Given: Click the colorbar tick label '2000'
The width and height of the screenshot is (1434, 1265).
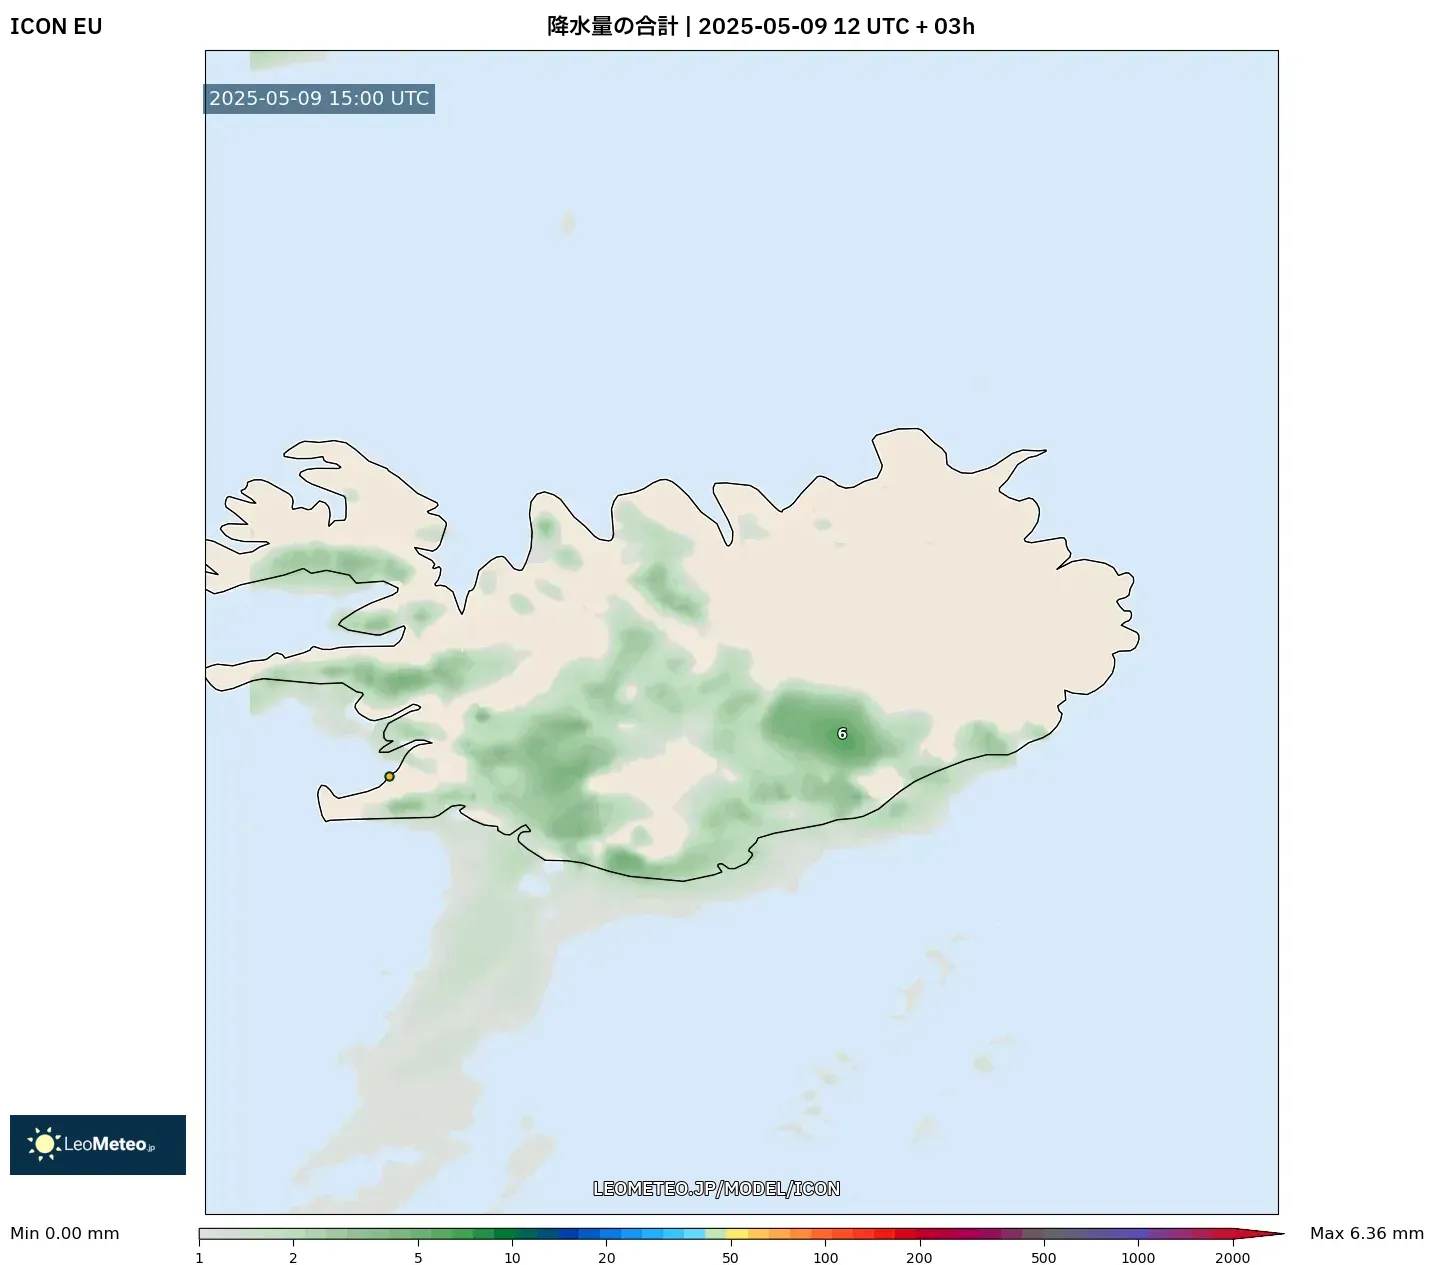Looking at the screenshot, I should point(1233,1258).
